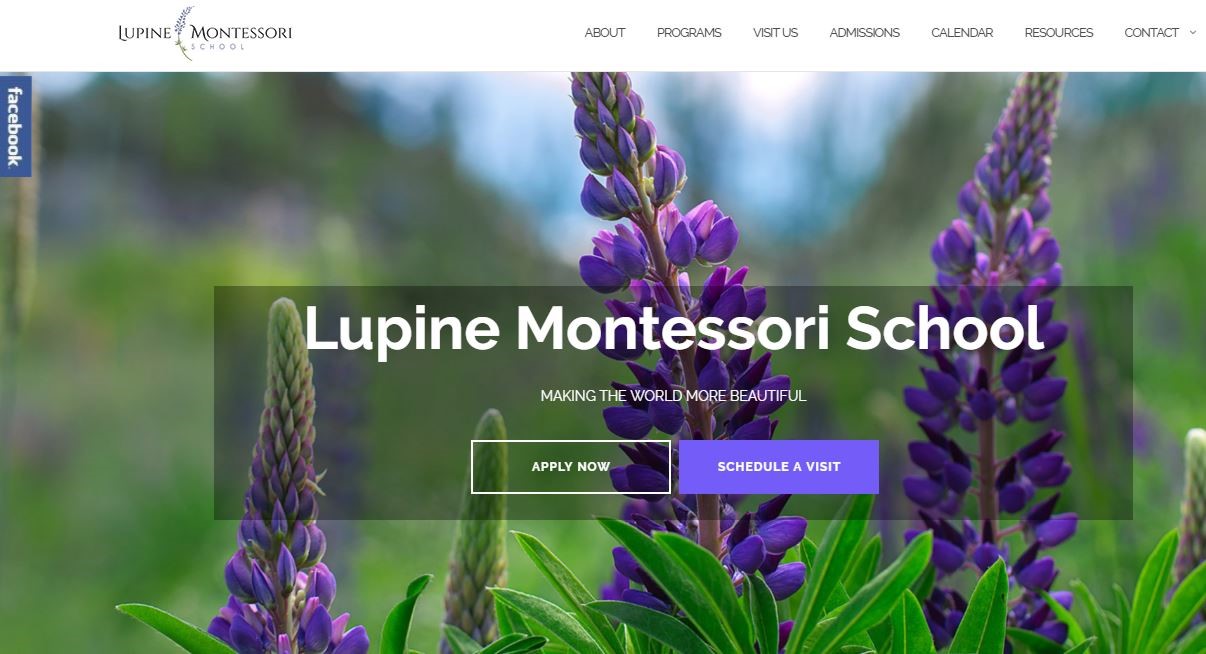Click the Contact menu item
This screenshot has height=654, width=1206.
coord(1151,33)
